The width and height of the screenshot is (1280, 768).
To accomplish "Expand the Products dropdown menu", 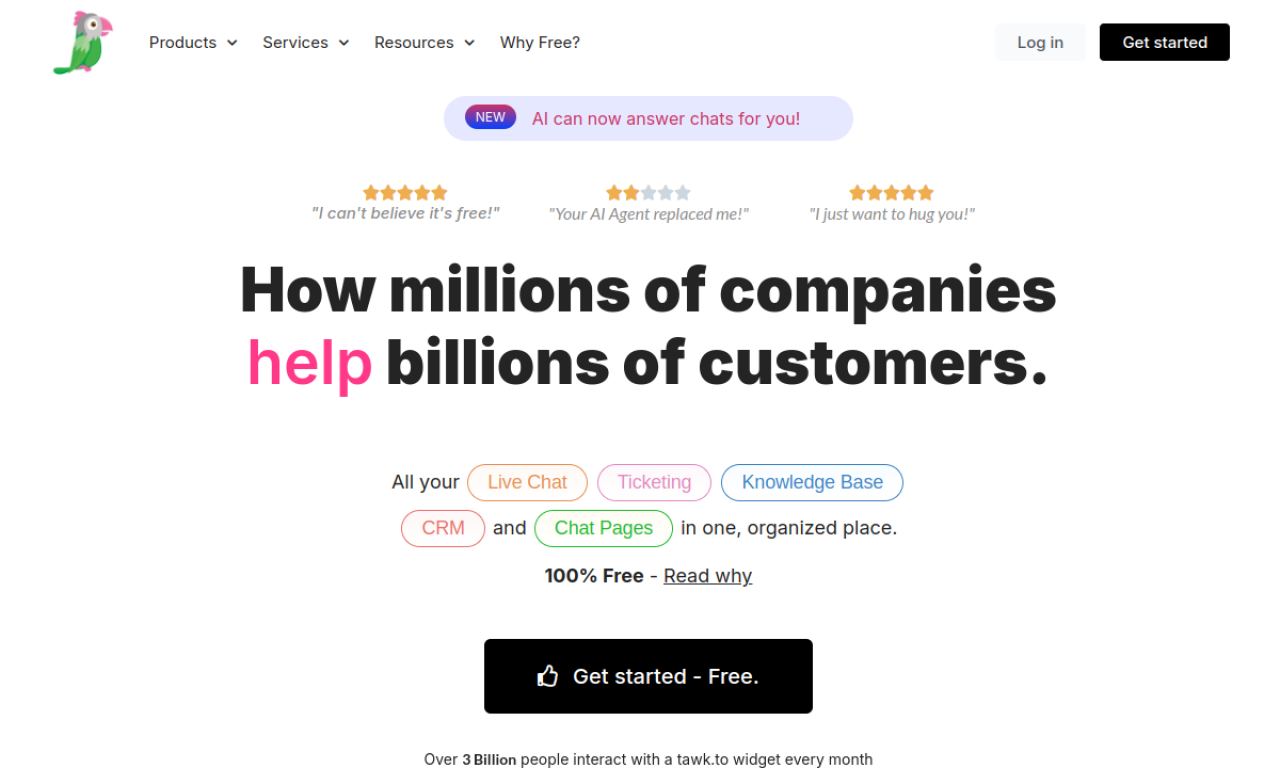I will (x=193, y=43).
